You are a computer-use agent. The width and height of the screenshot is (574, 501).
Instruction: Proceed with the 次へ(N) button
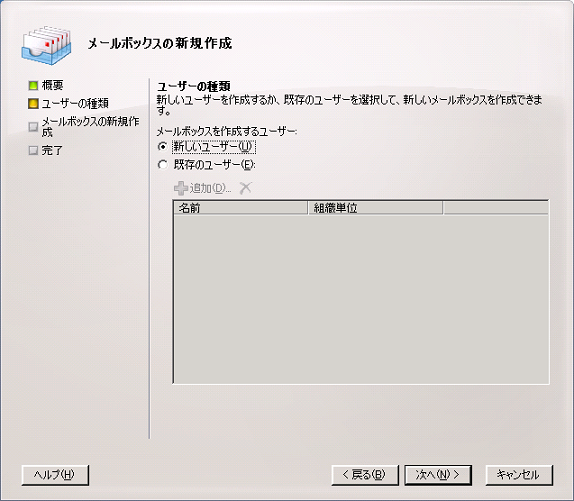click(438, 475)
